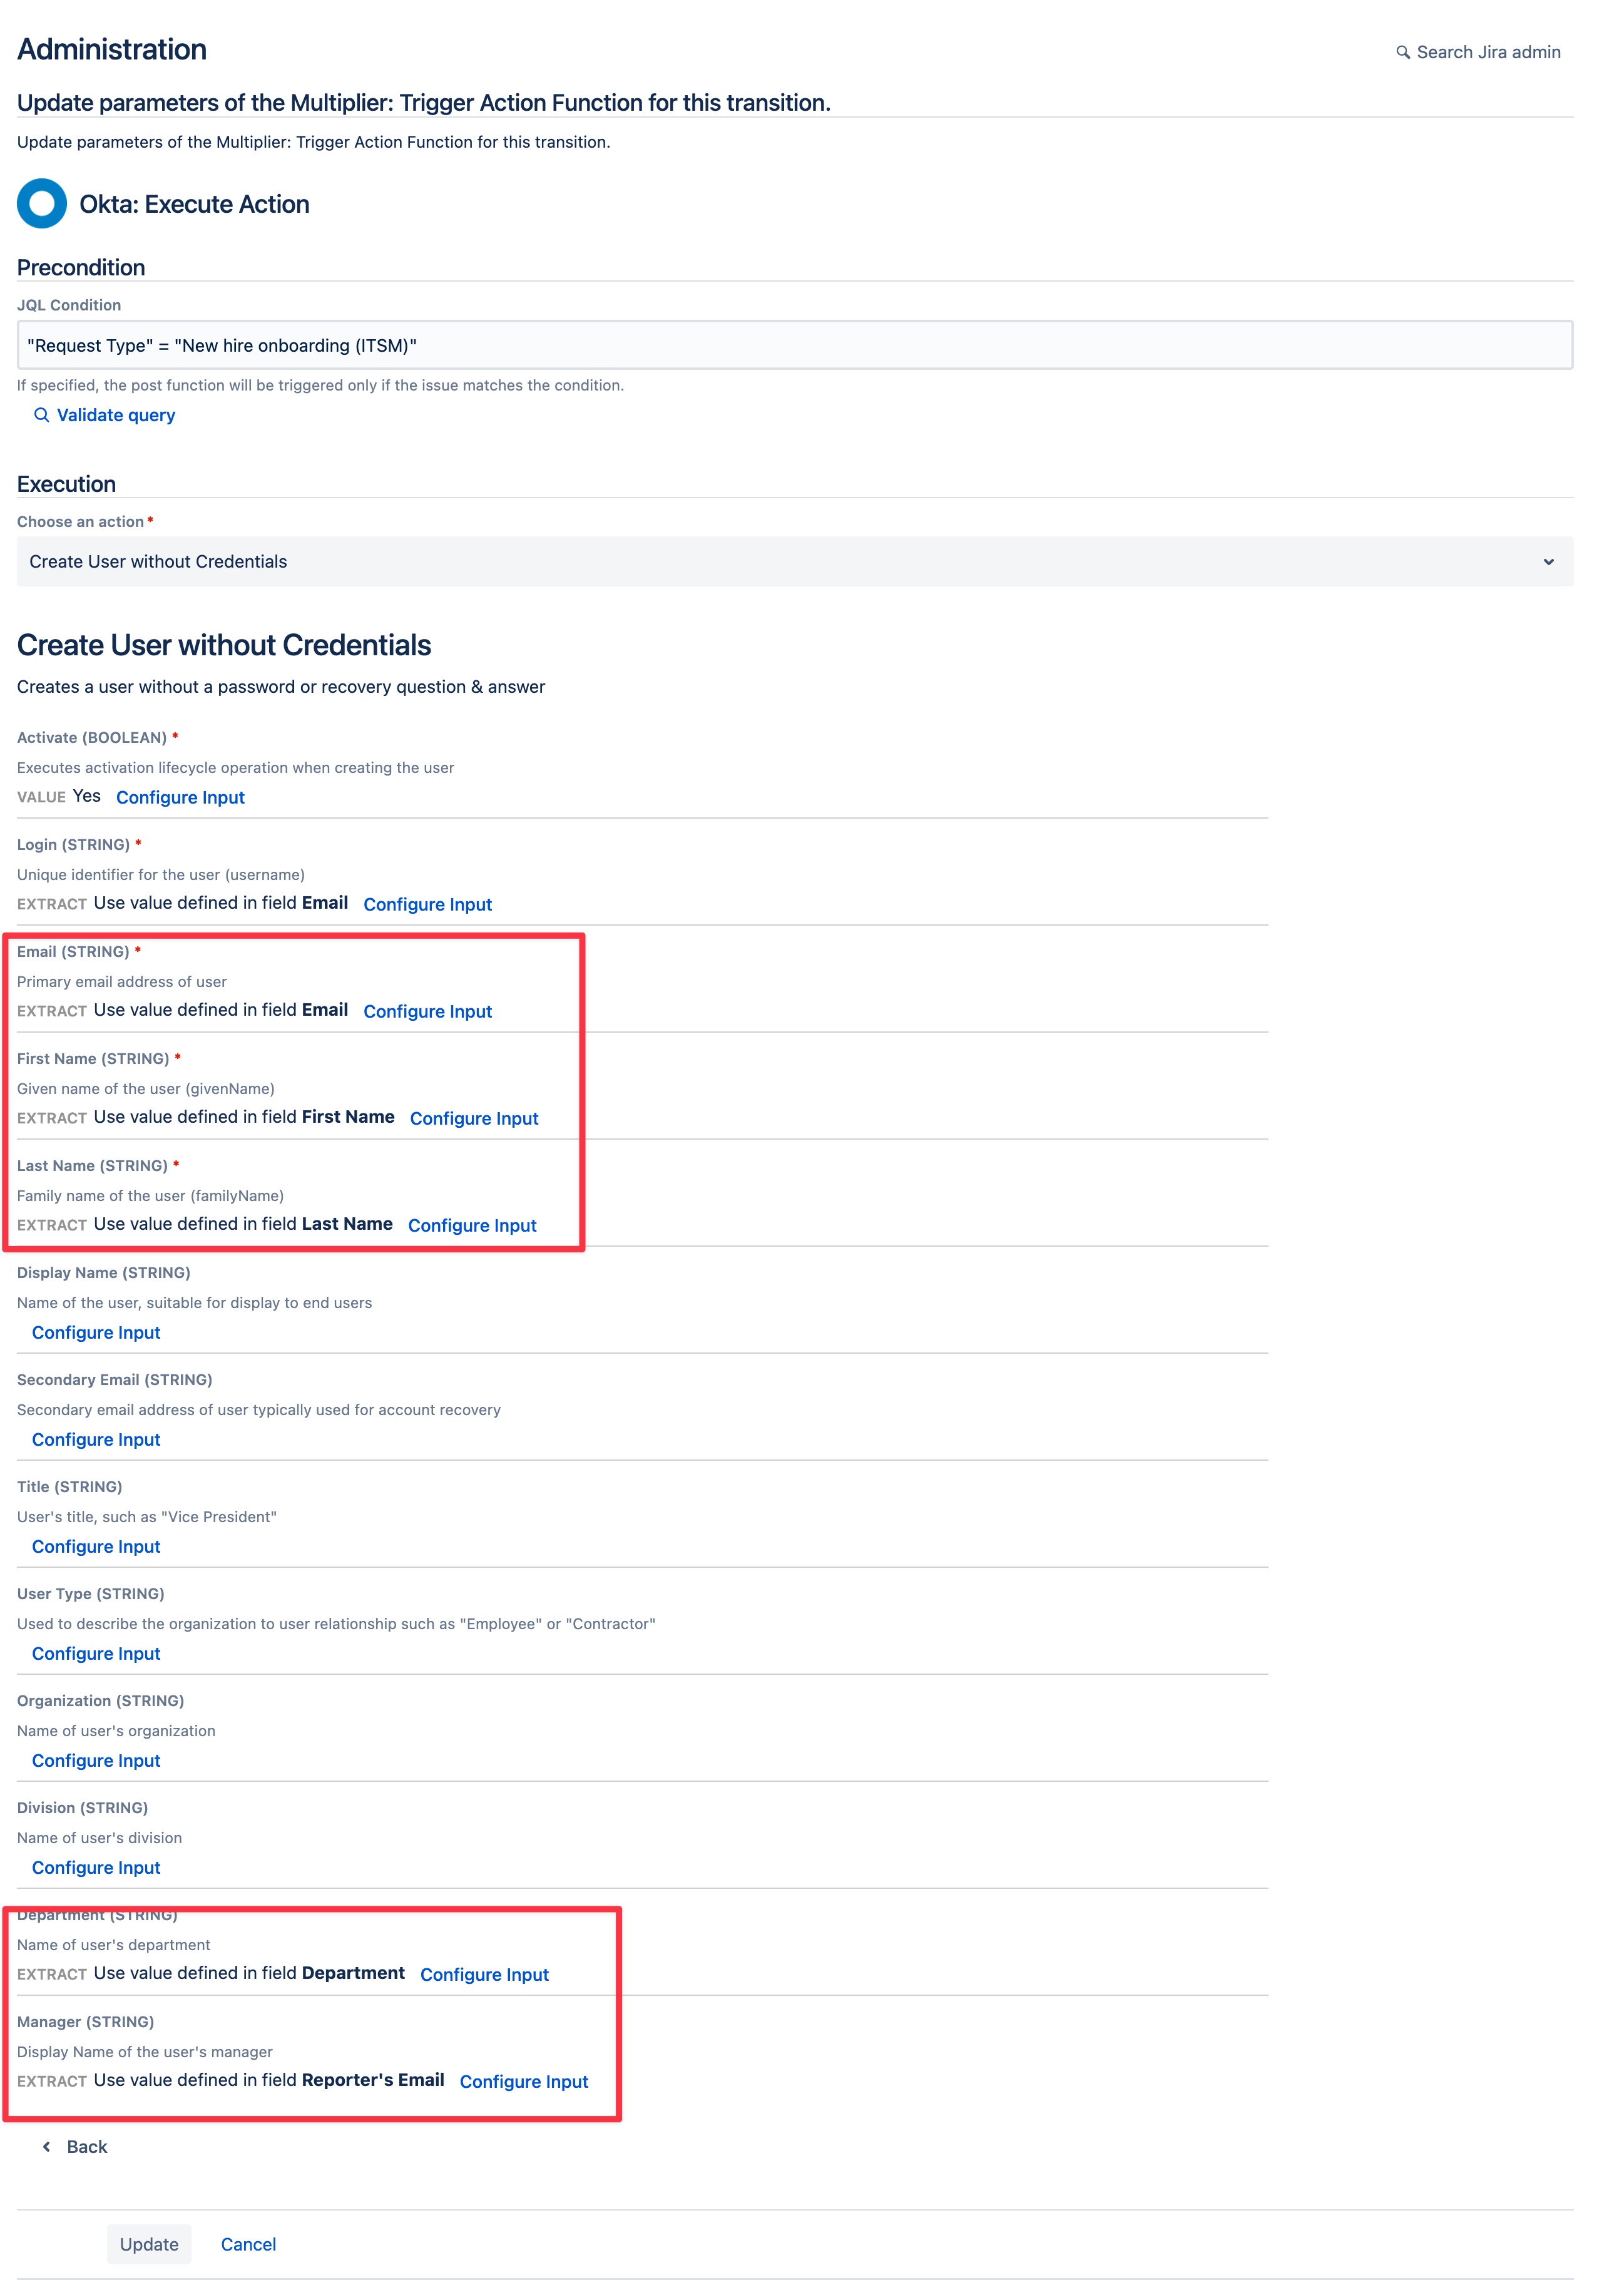Click the dropdown chevron on action selector
The height and width of the screenshot is (2280, 1624).
point(1548,562)
